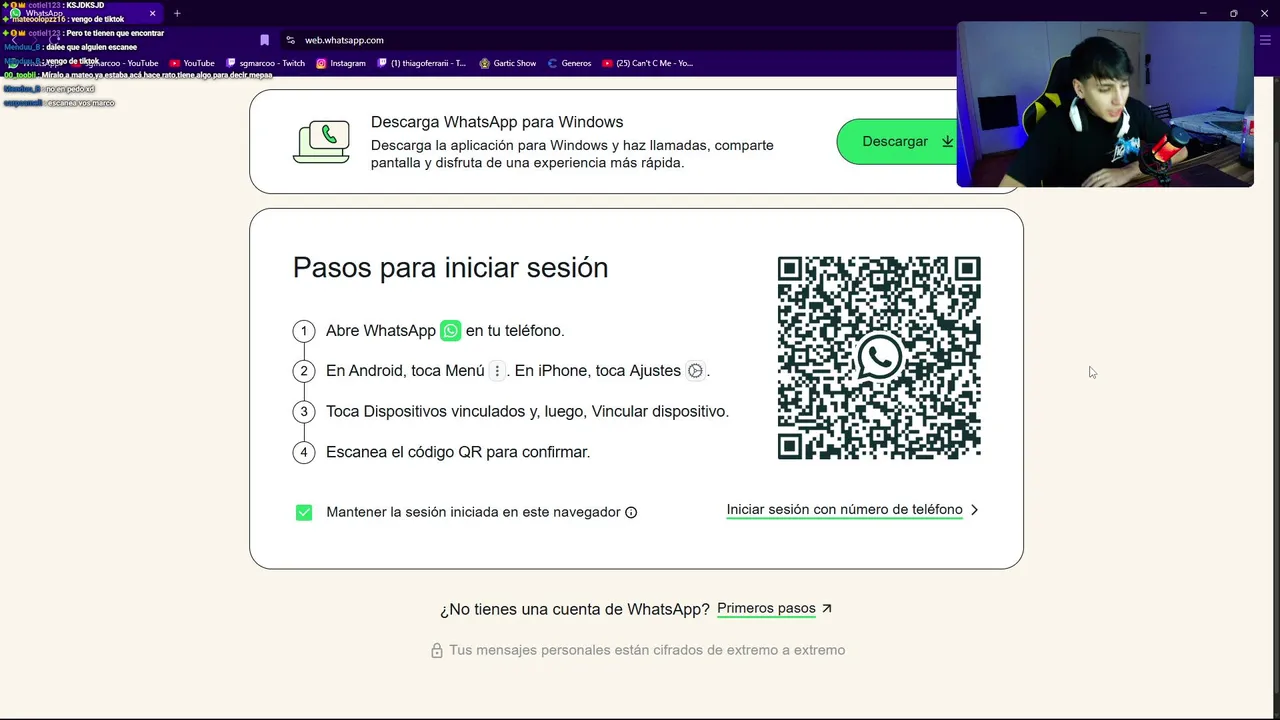
Task: Open the Gartic Show bookmark
Action: 508,63
